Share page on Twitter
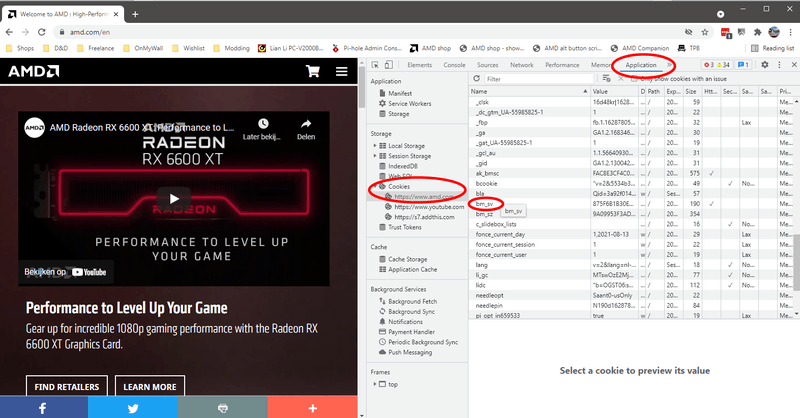Viewport: 800px width, 418px height. 133,408
